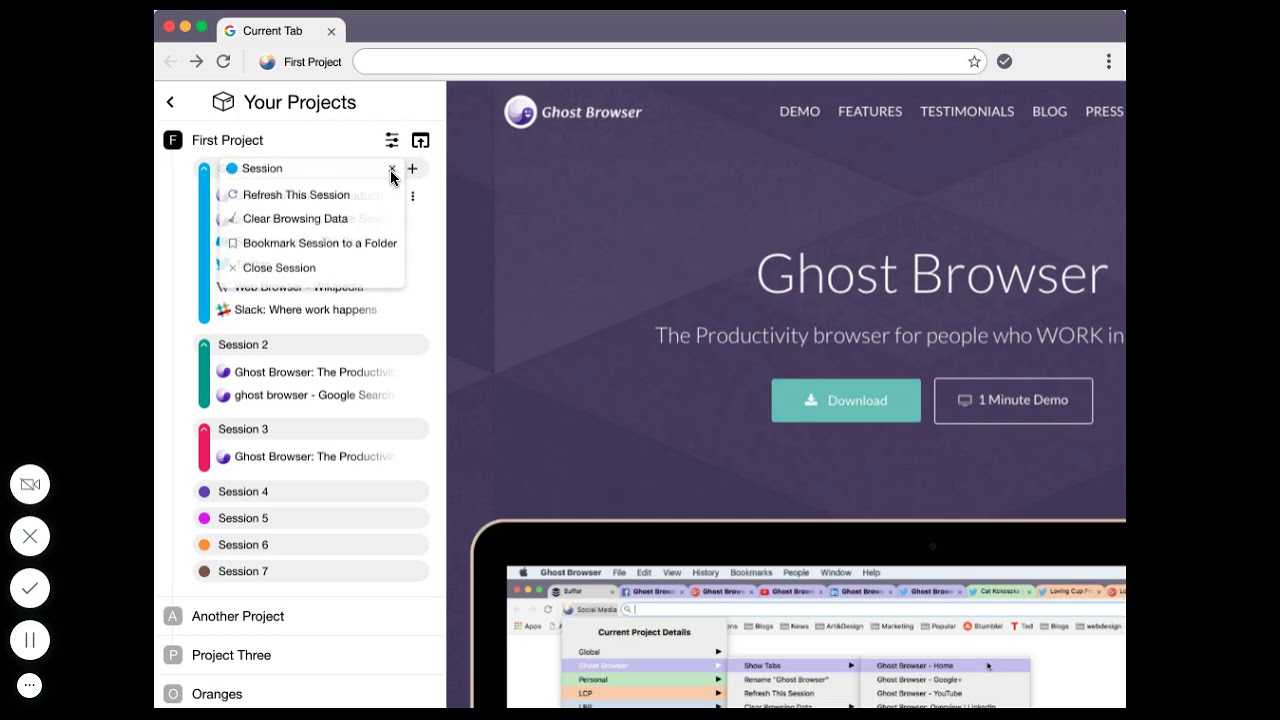Add new session with plus icon

click(412, 169)
